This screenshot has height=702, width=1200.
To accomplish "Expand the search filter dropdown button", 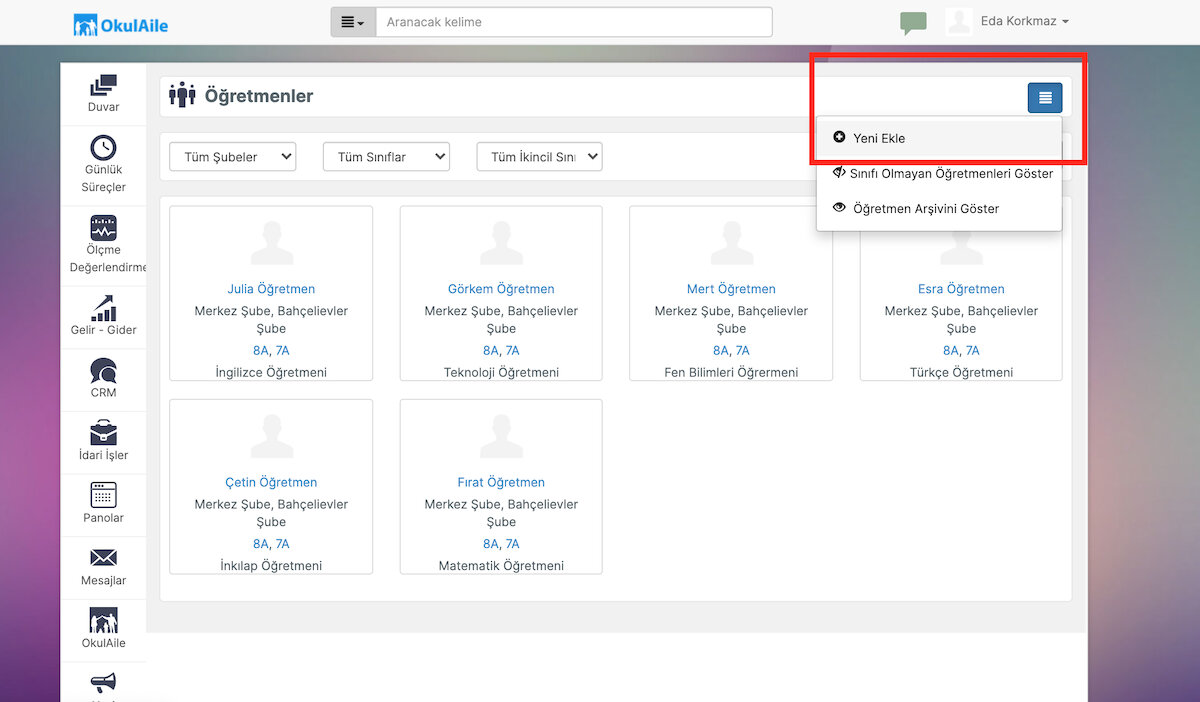I will (353, 22).
